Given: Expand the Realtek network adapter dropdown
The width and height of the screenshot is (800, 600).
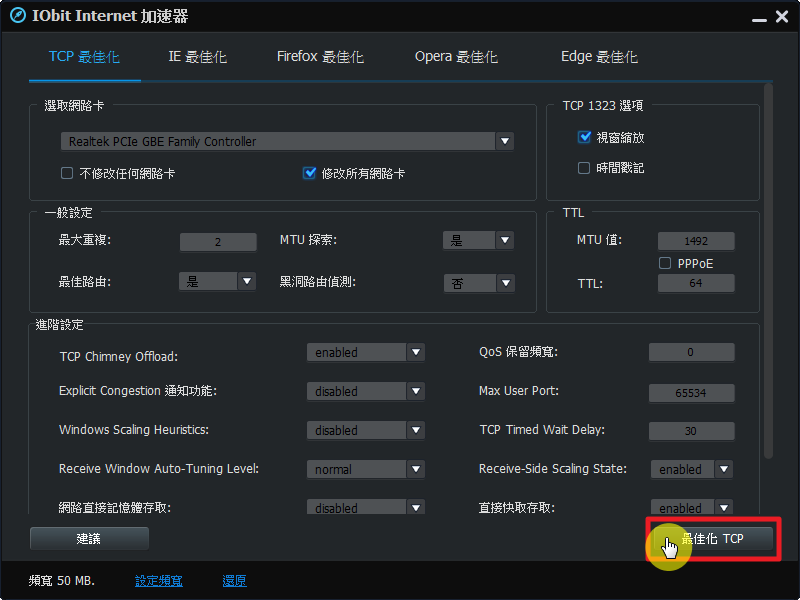Looking at the screenshot, I should (504, 141).
